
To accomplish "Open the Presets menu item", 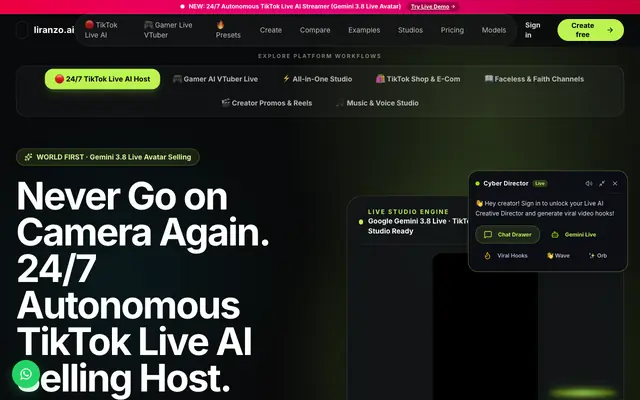I will point(228,30).
